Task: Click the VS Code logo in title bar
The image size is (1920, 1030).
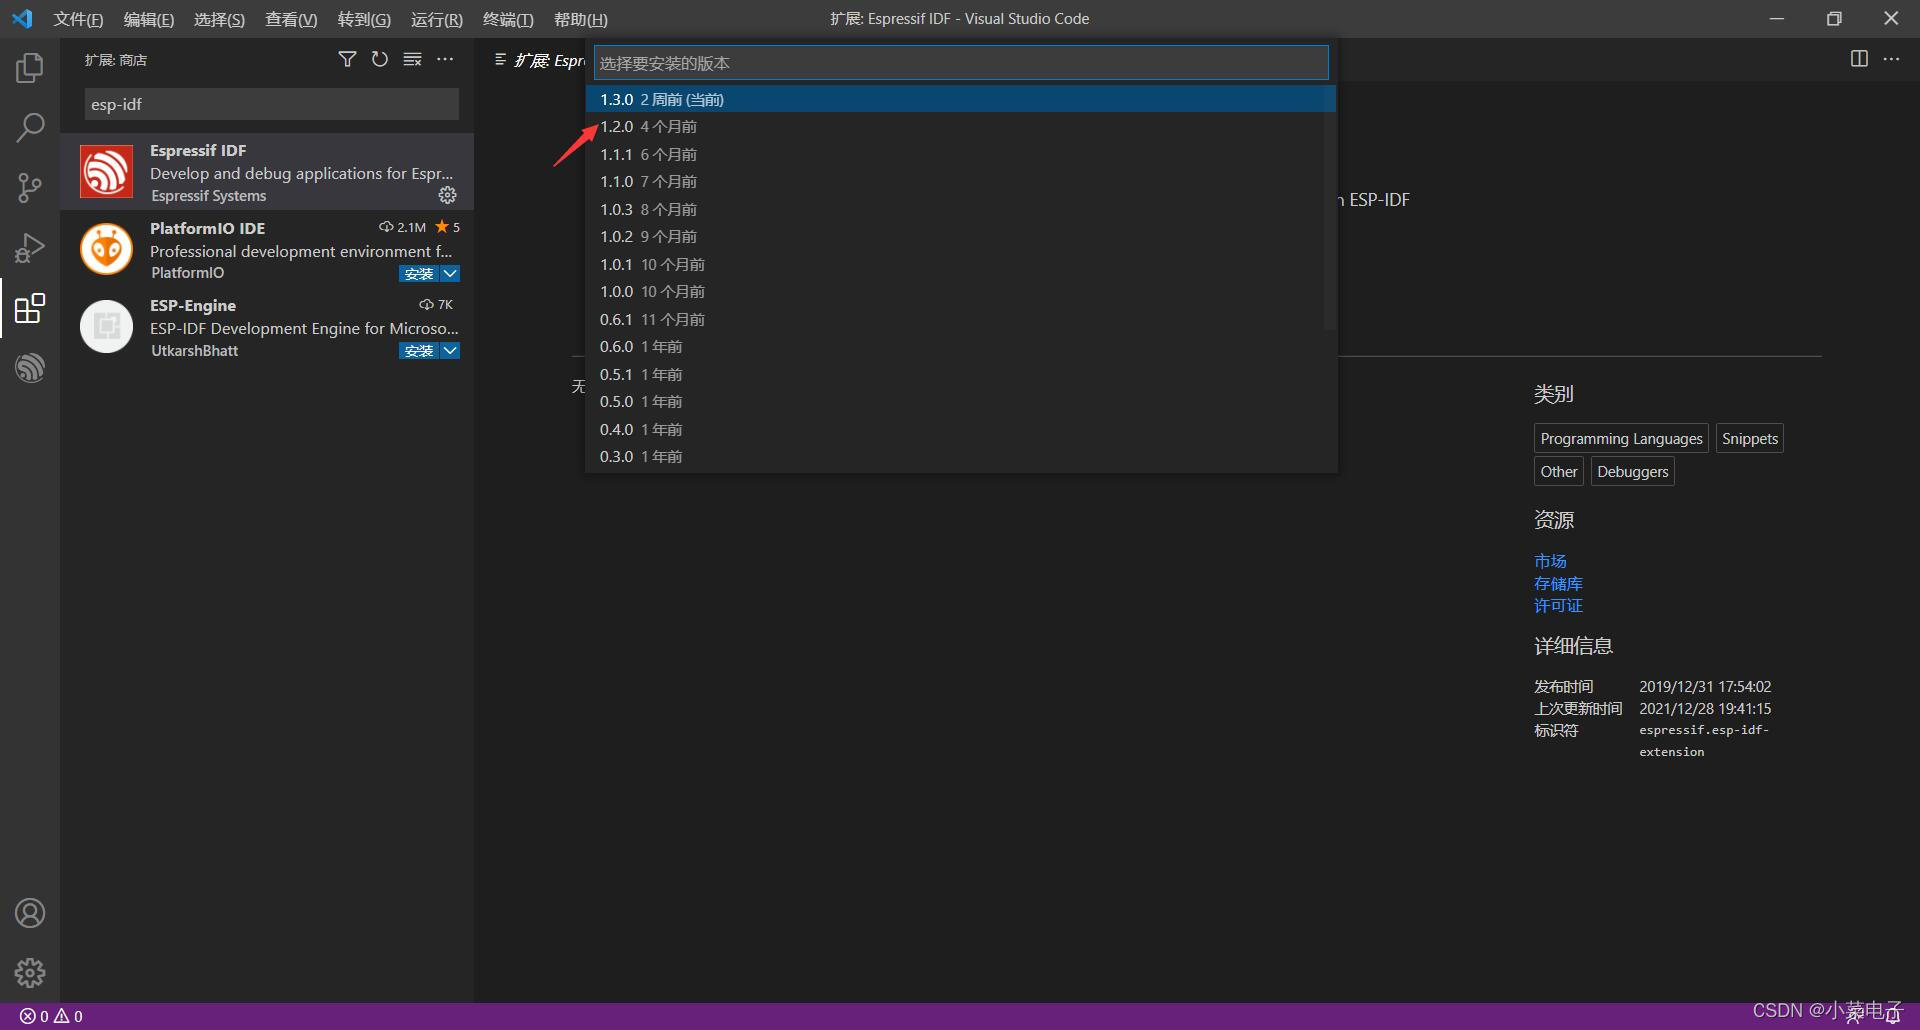Action: [22, 19]
